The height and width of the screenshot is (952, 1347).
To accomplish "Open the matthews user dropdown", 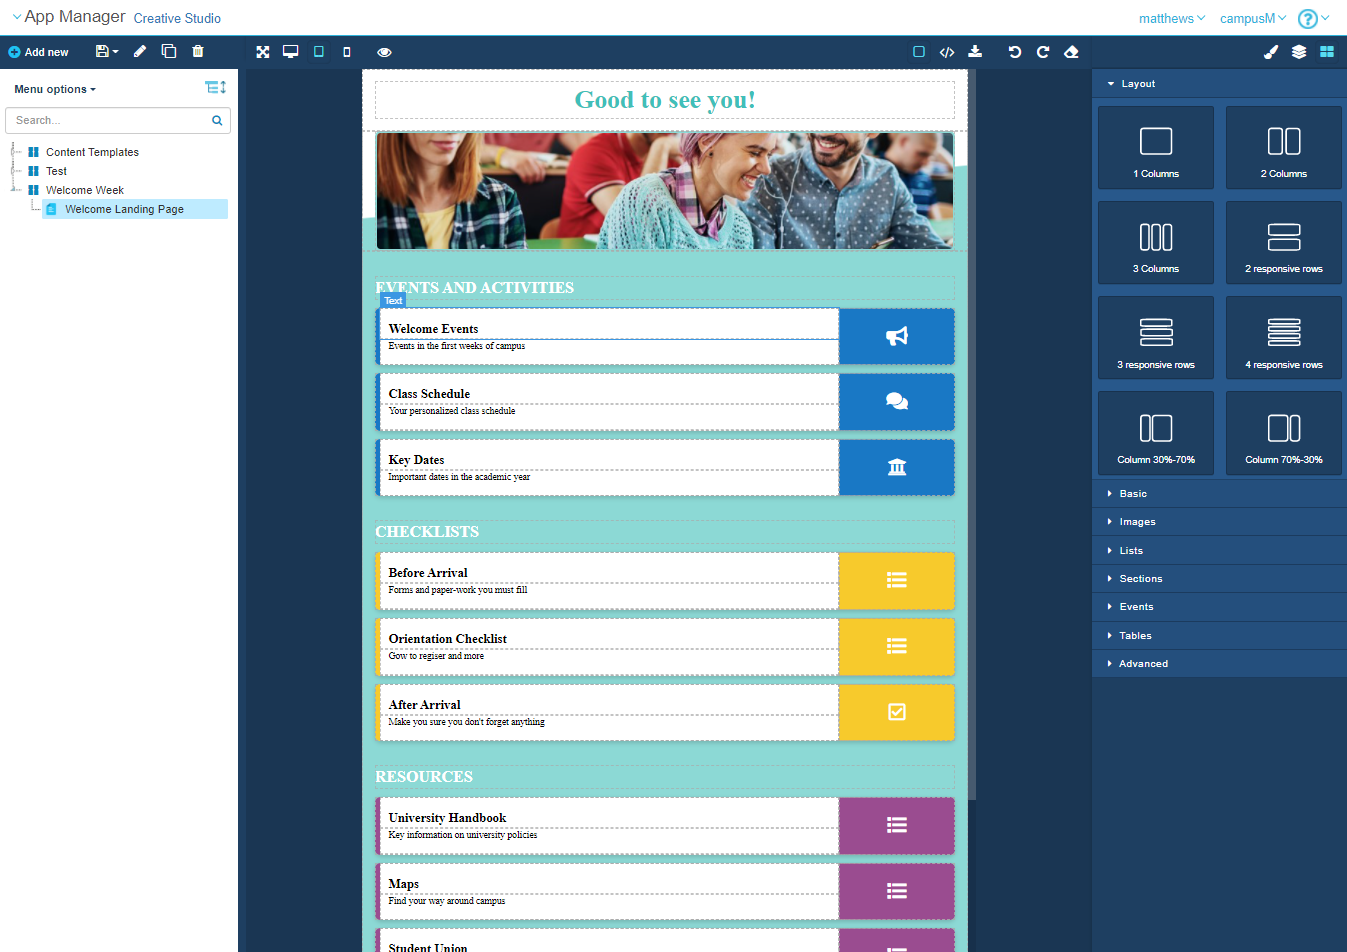I will (x=1172, y=18).
